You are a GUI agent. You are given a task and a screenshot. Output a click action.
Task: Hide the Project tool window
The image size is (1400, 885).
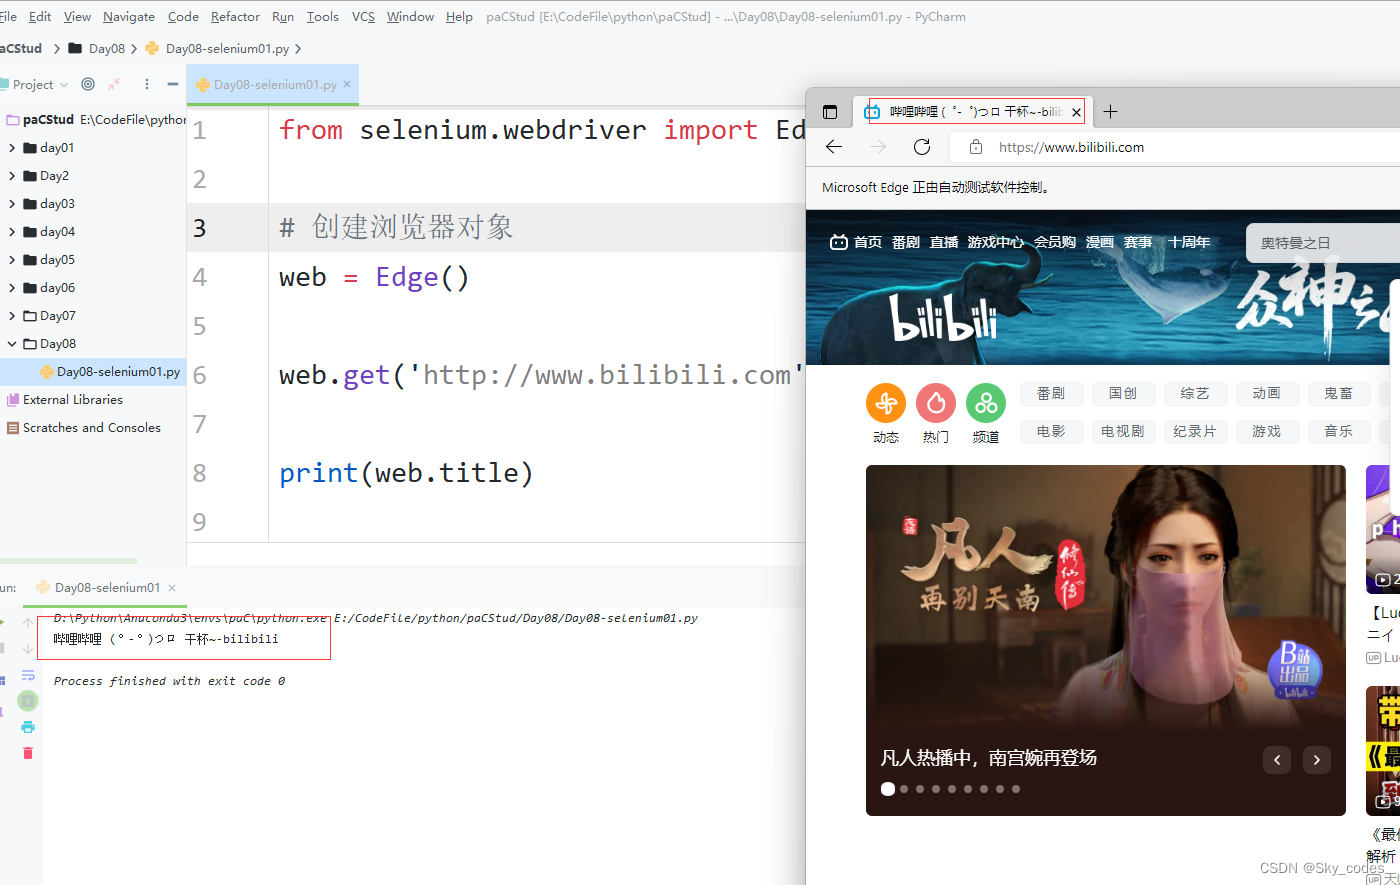click(173, 84)
